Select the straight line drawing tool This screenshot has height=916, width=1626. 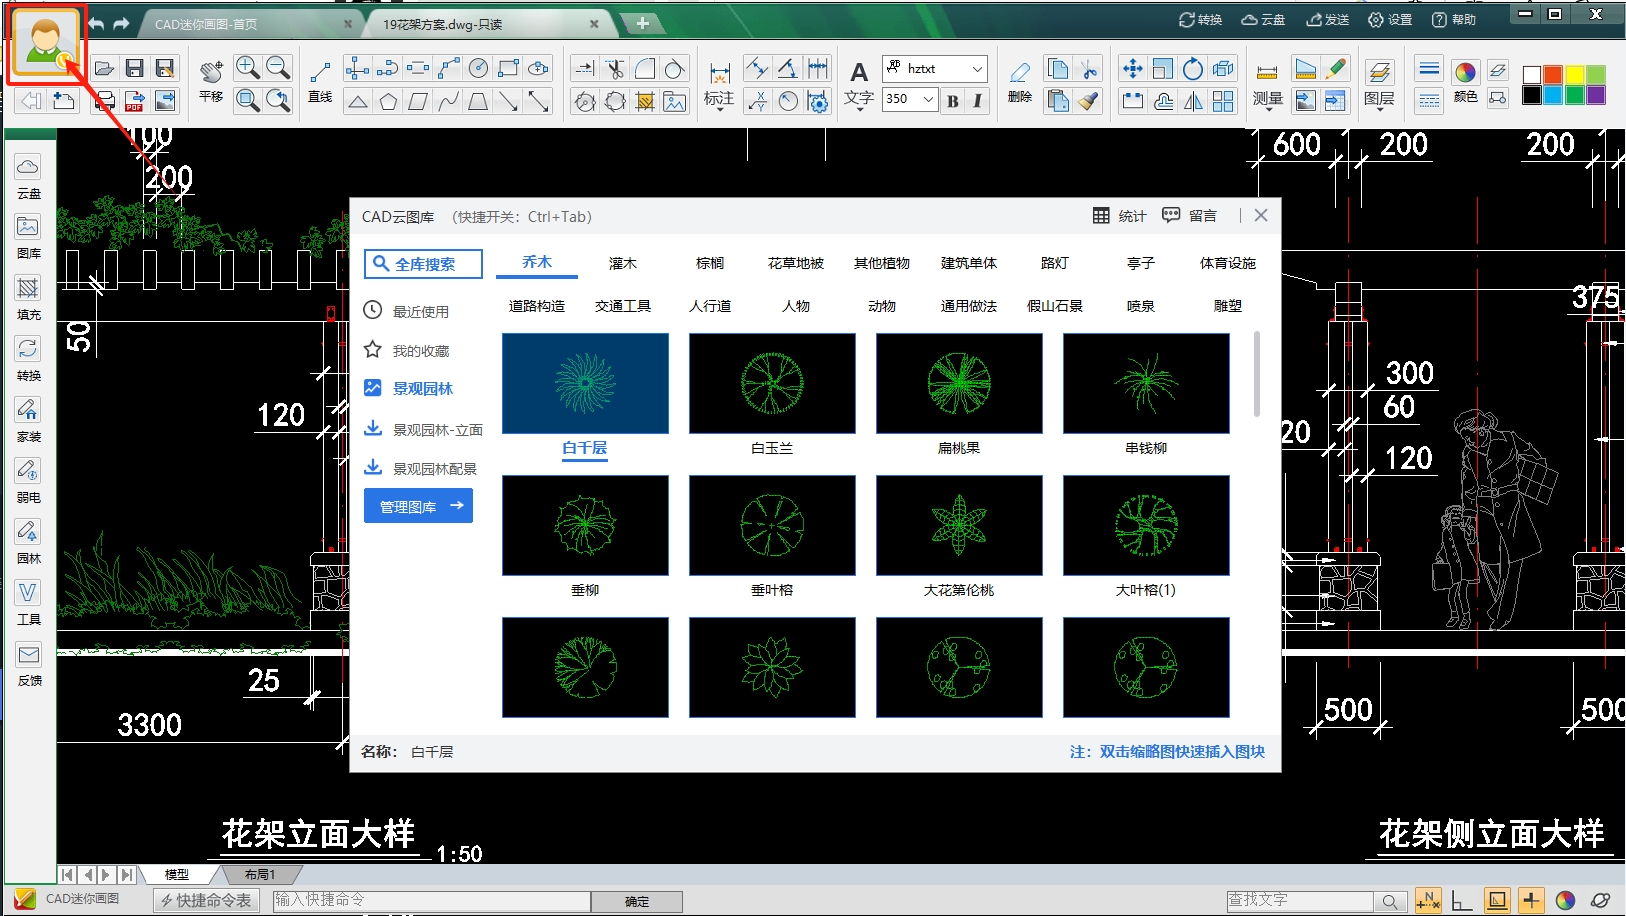[320, 72]
